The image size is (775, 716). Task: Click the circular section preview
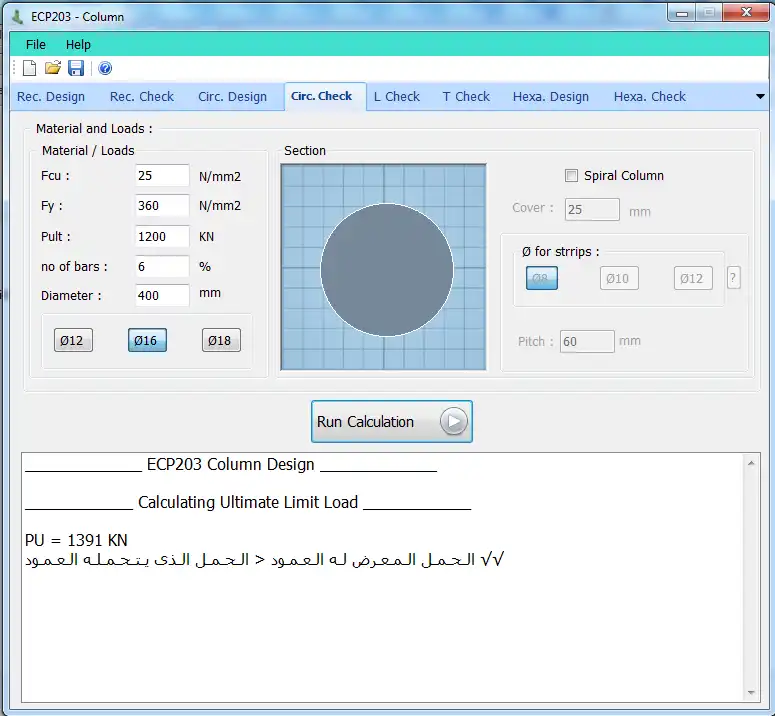(x=387, y=270)
